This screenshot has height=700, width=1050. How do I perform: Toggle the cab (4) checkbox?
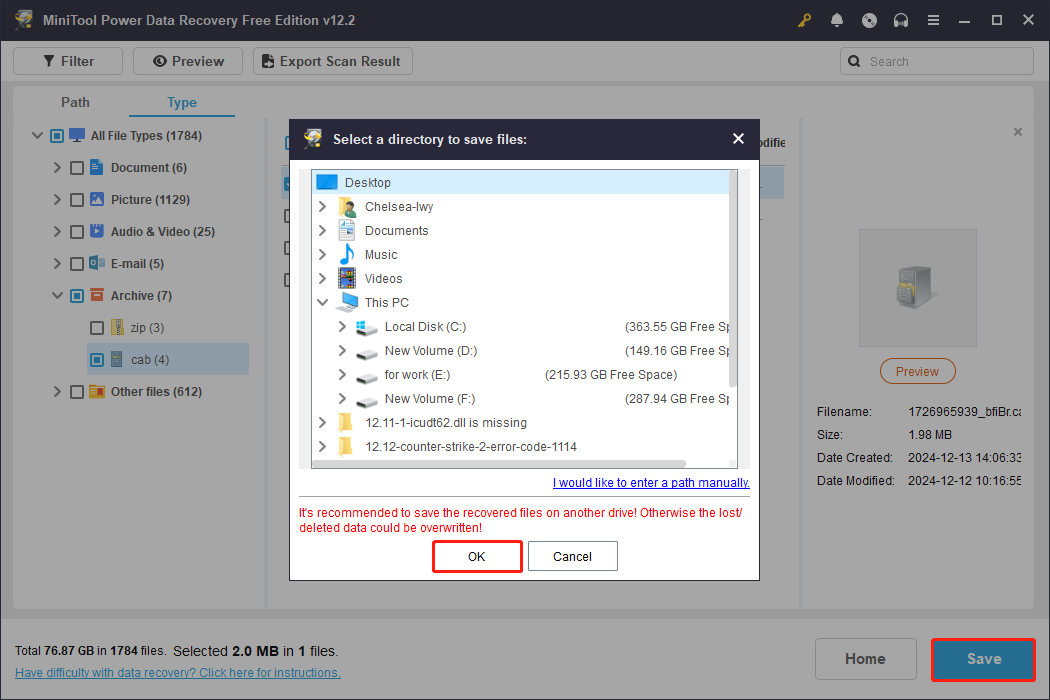pos(97,360)
